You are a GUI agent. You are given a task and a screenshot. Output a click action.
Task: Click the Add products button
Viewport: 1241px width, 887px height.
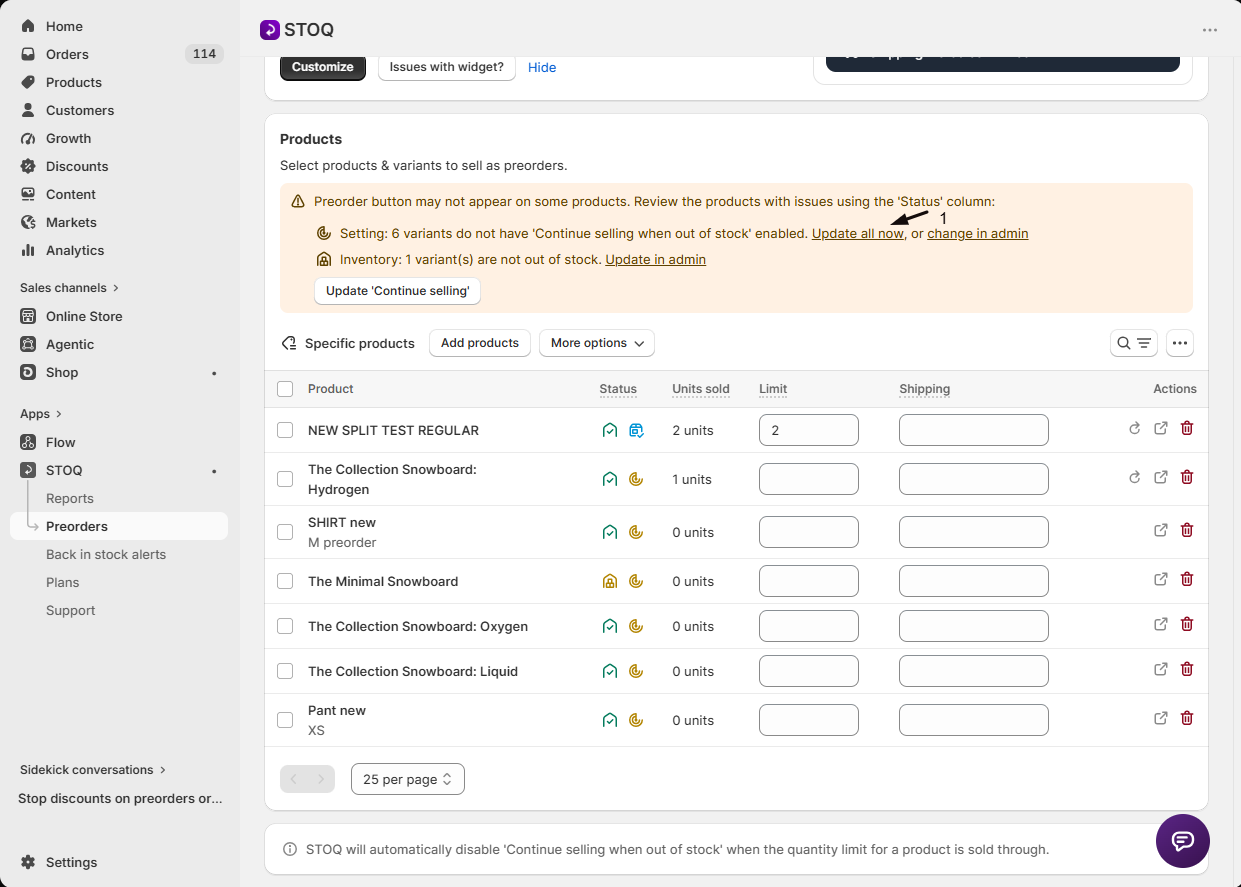pos(480,343)
